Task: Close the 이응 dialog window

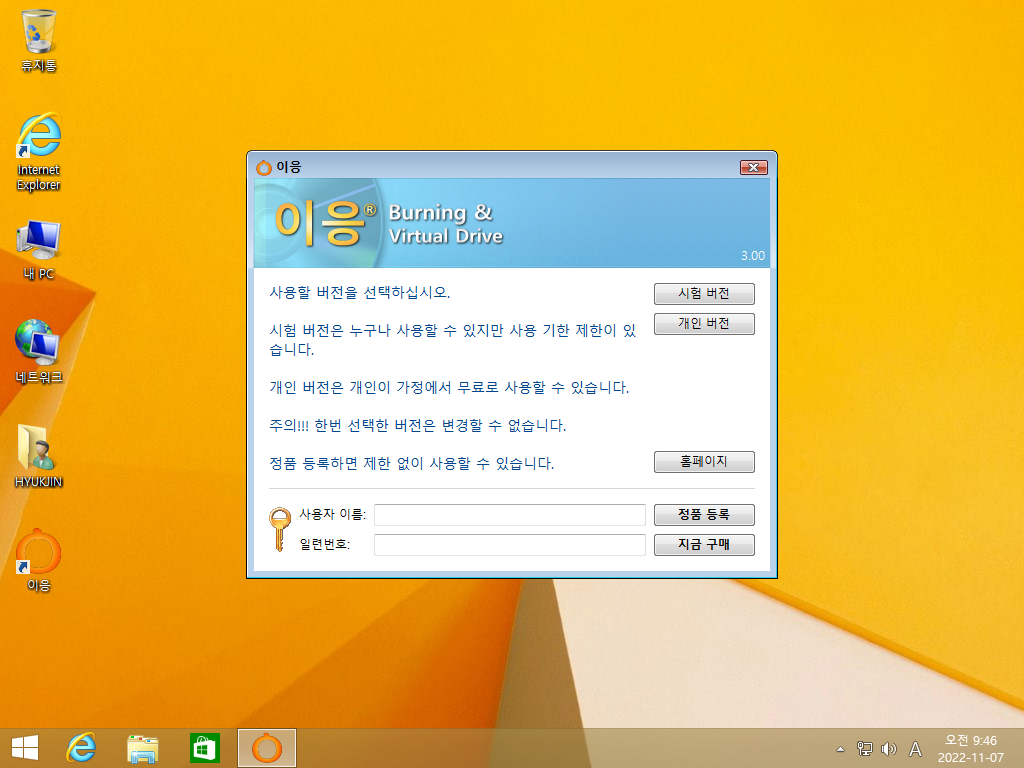Action: tap(753, 167)
